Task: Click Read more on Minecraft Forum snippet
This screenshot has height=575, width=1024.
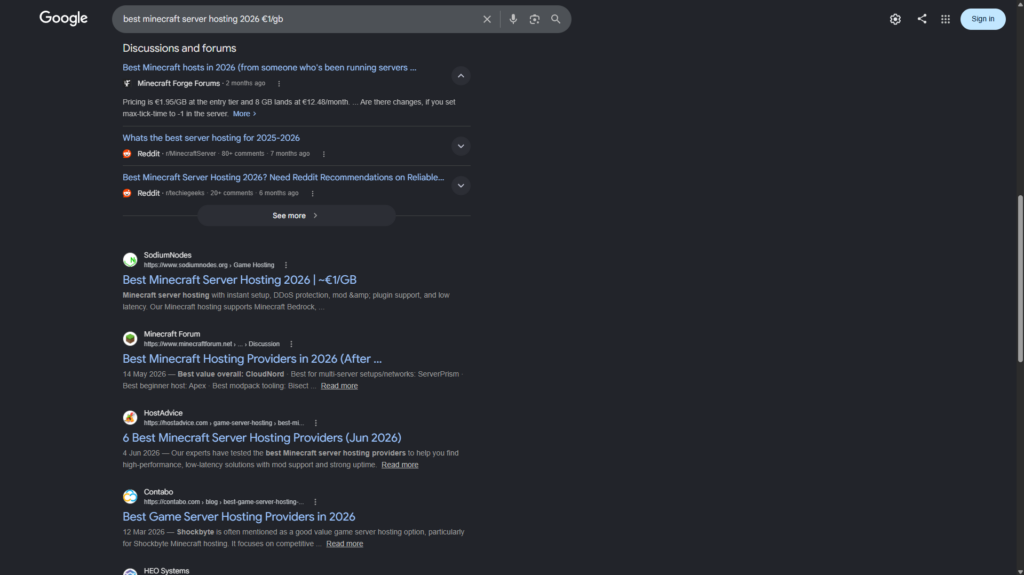Action: coord(339,386)
